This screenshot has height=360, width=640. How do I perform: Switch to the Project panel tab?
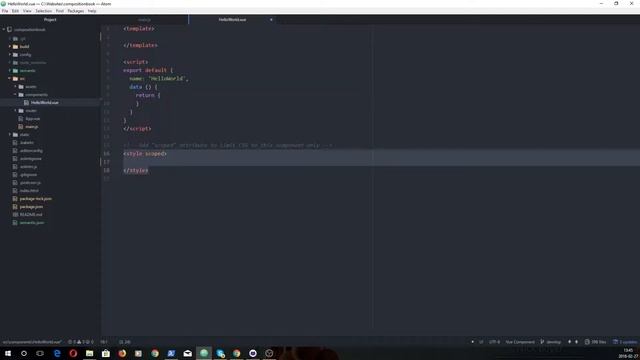tap(50, 20)
